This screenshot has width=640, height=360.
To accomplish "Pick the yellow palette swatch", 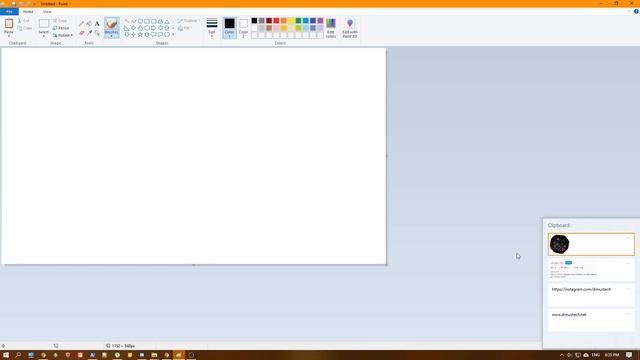I will pyautogui.click(x=291, y=21).
